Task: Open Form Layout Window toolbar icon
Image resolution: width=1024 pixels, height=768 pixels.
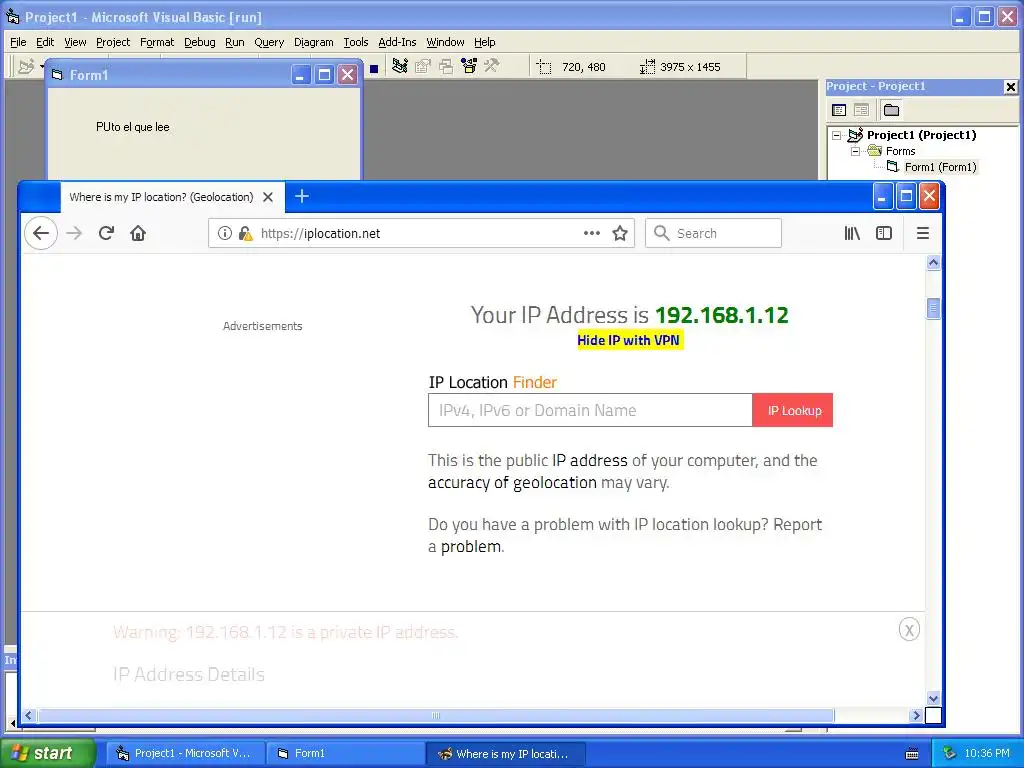Action: pos(446,66)
